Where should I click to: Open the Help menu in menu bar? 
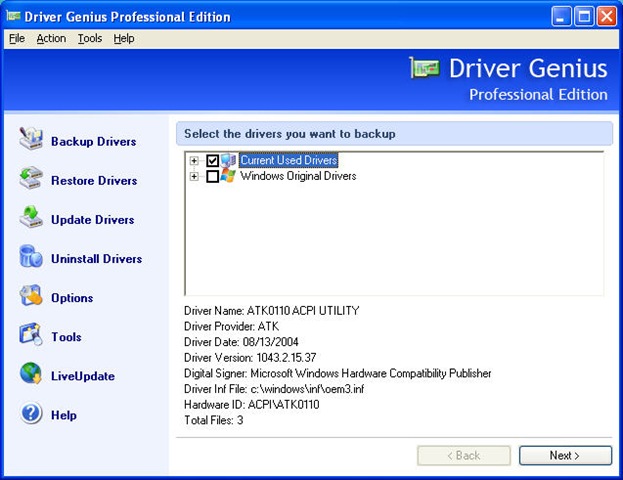pos(123,38)
